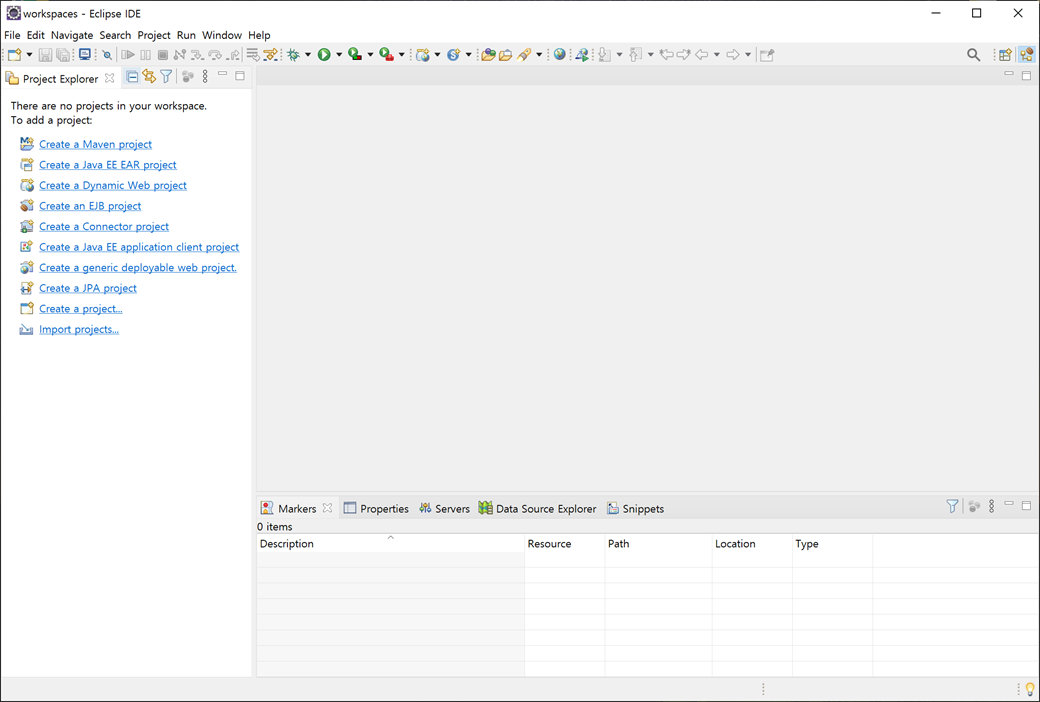Screen dimensions: 1040x702
Task: Click the Debug bug icon
Action: pyautogui.click(x=293, y=55)
